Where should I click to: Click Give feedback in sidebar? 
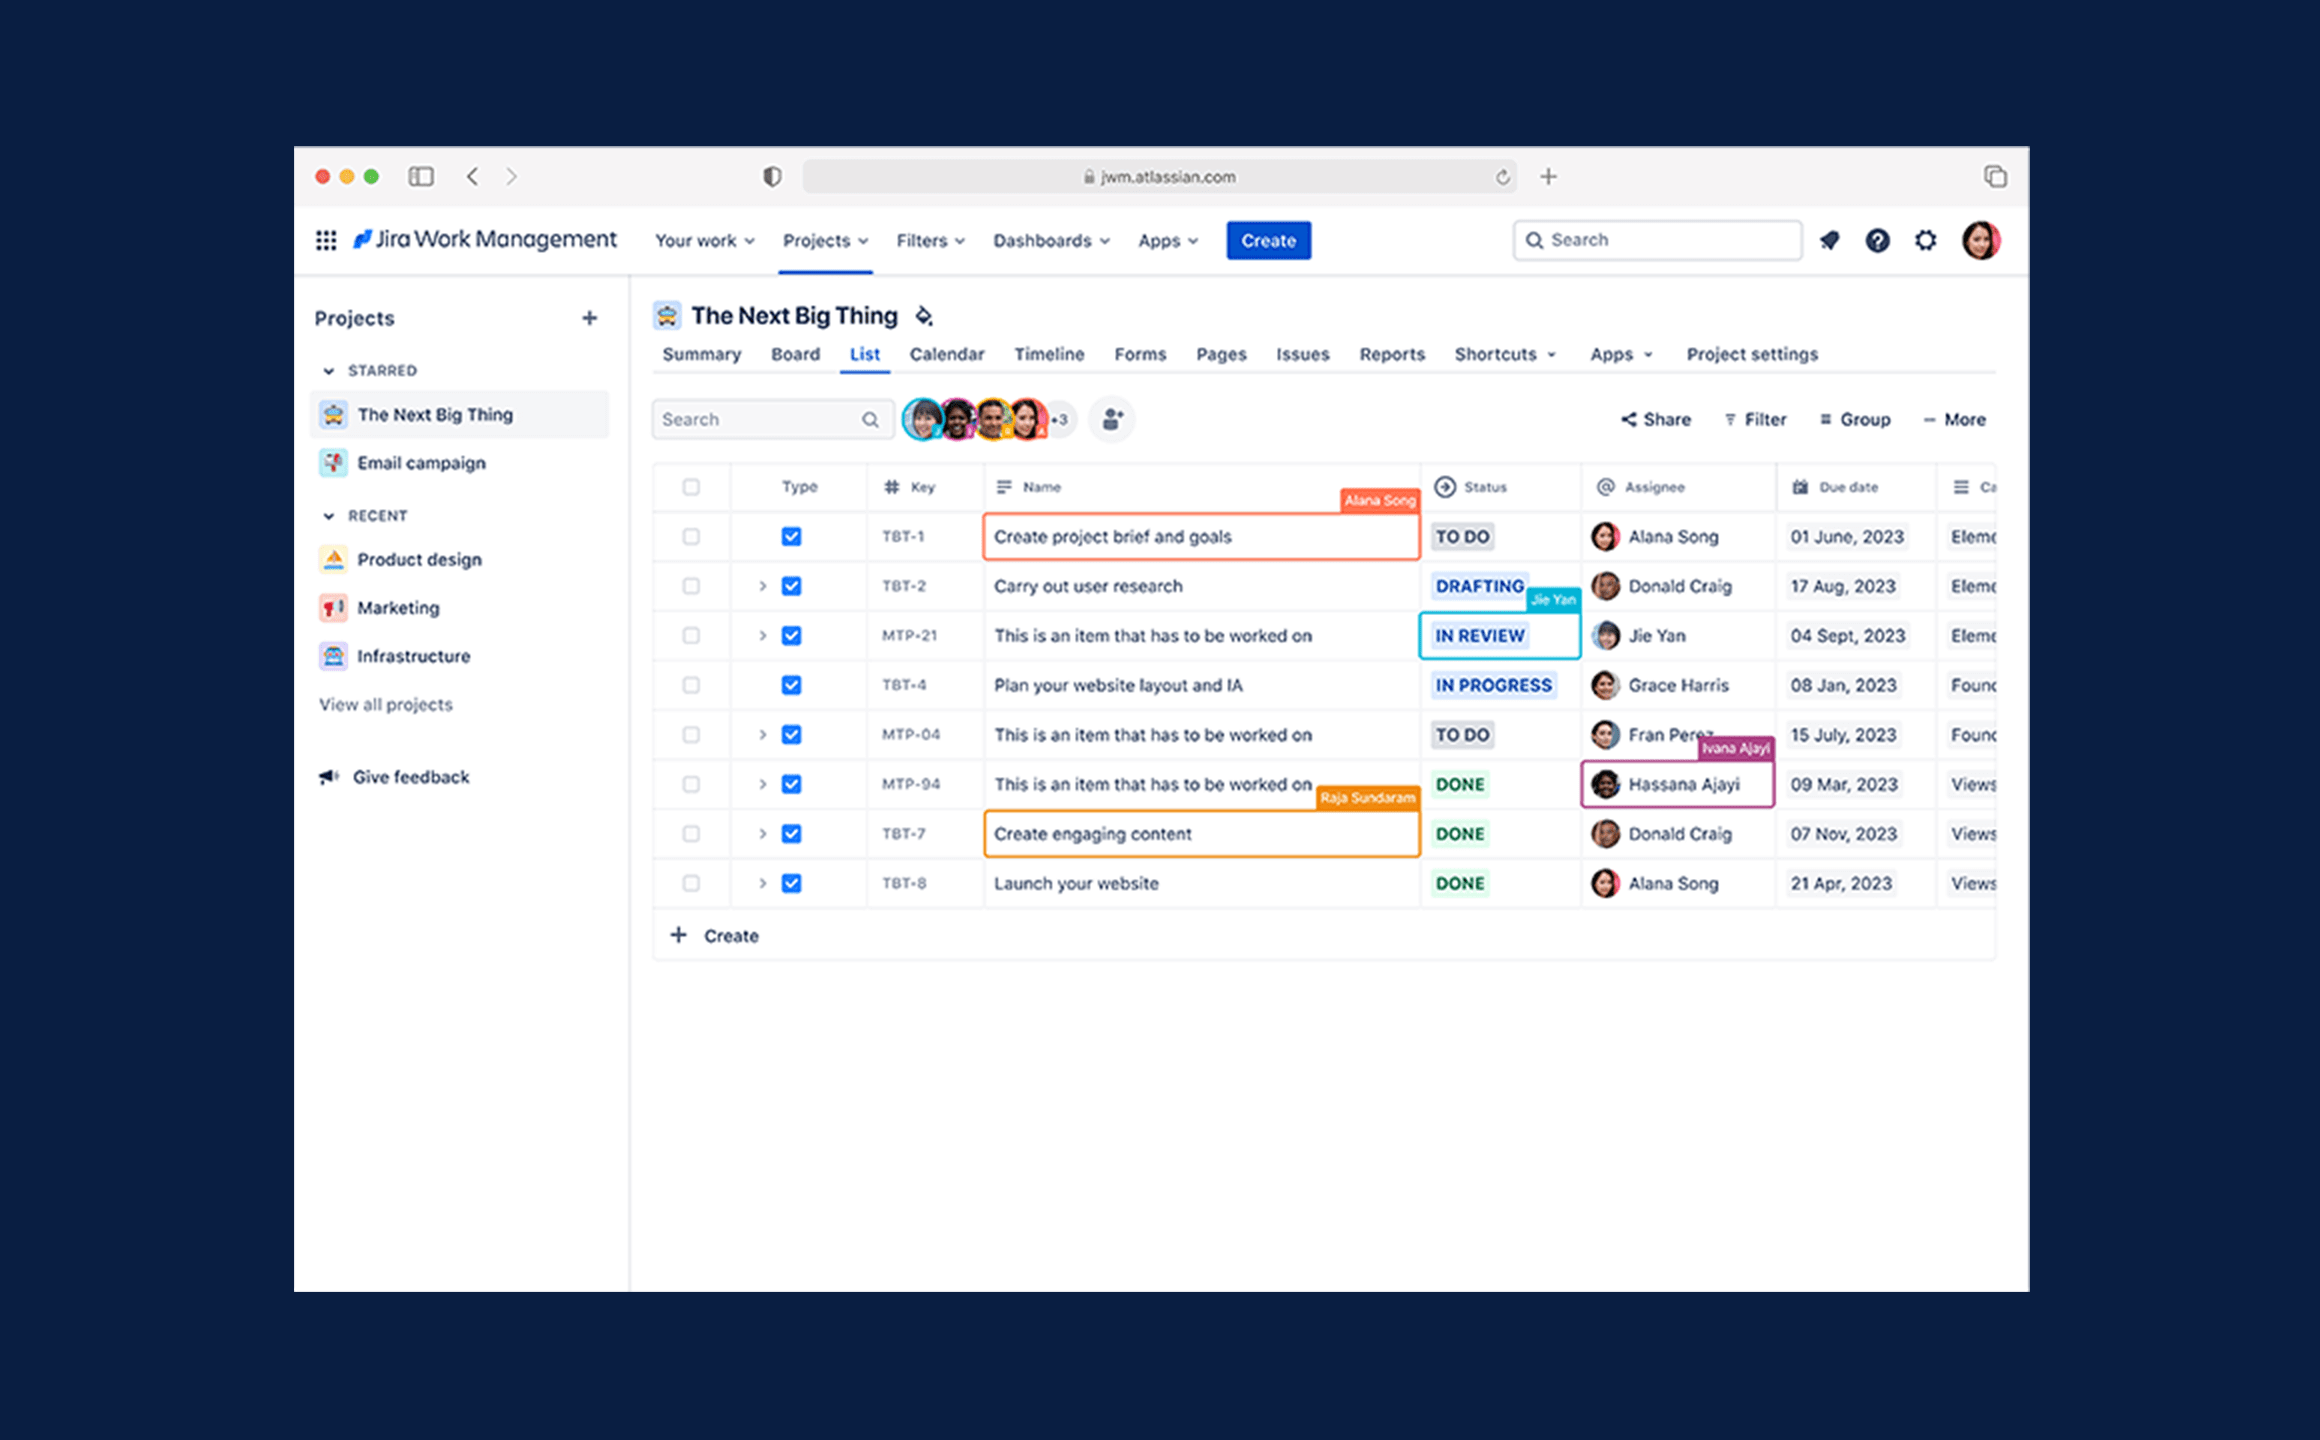point(411,776)
